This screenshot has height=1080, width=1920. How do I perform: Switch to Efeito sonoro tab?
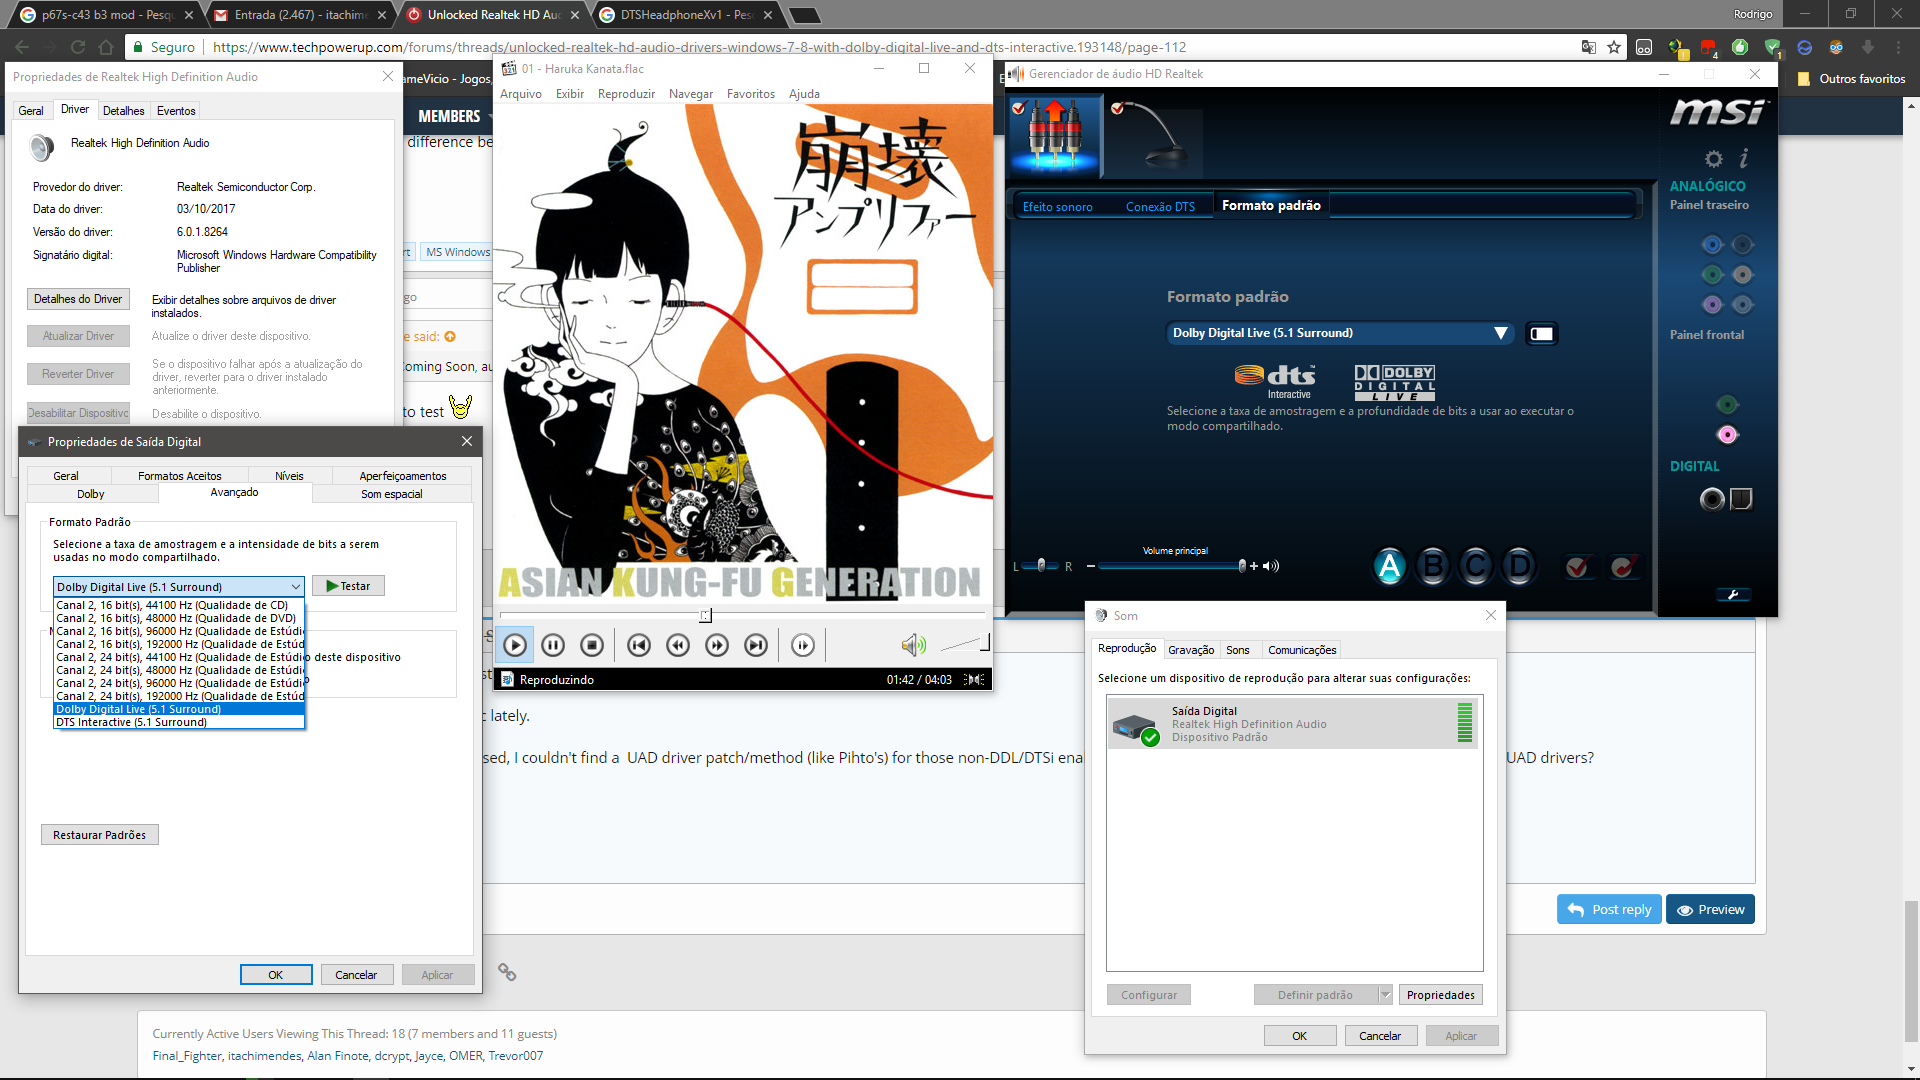pyautogui.click(x=1057, y=207)
